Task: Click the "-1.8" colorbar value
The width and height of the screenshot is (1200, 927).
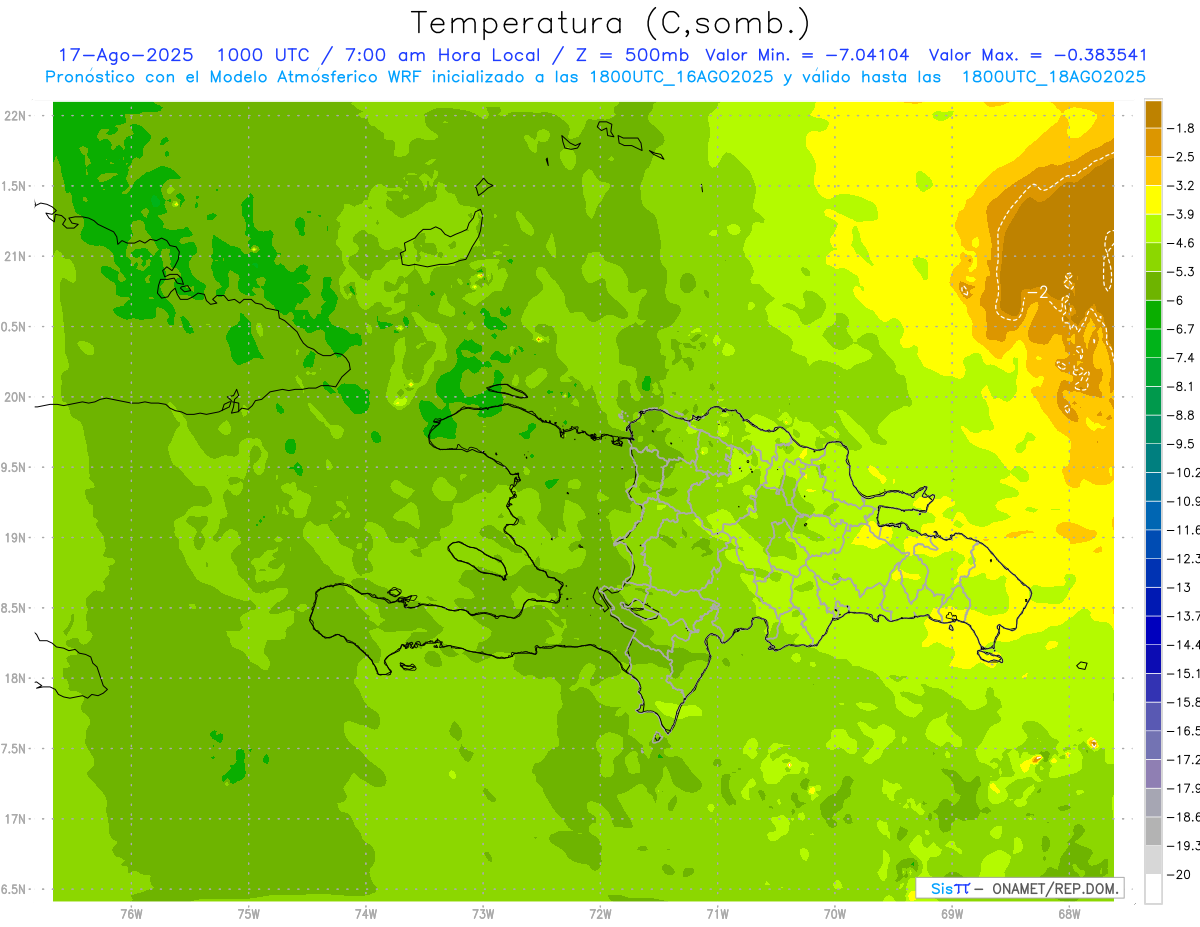Action: point(1182,128)
